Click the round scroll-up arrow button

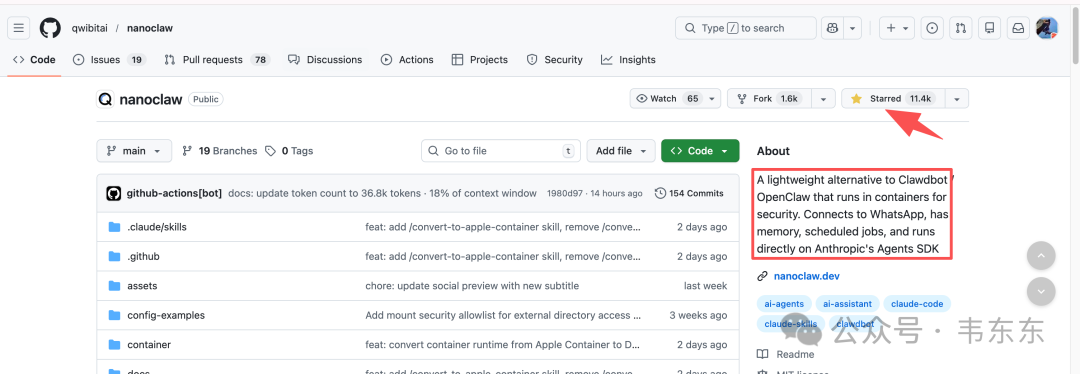point(1041,256)
